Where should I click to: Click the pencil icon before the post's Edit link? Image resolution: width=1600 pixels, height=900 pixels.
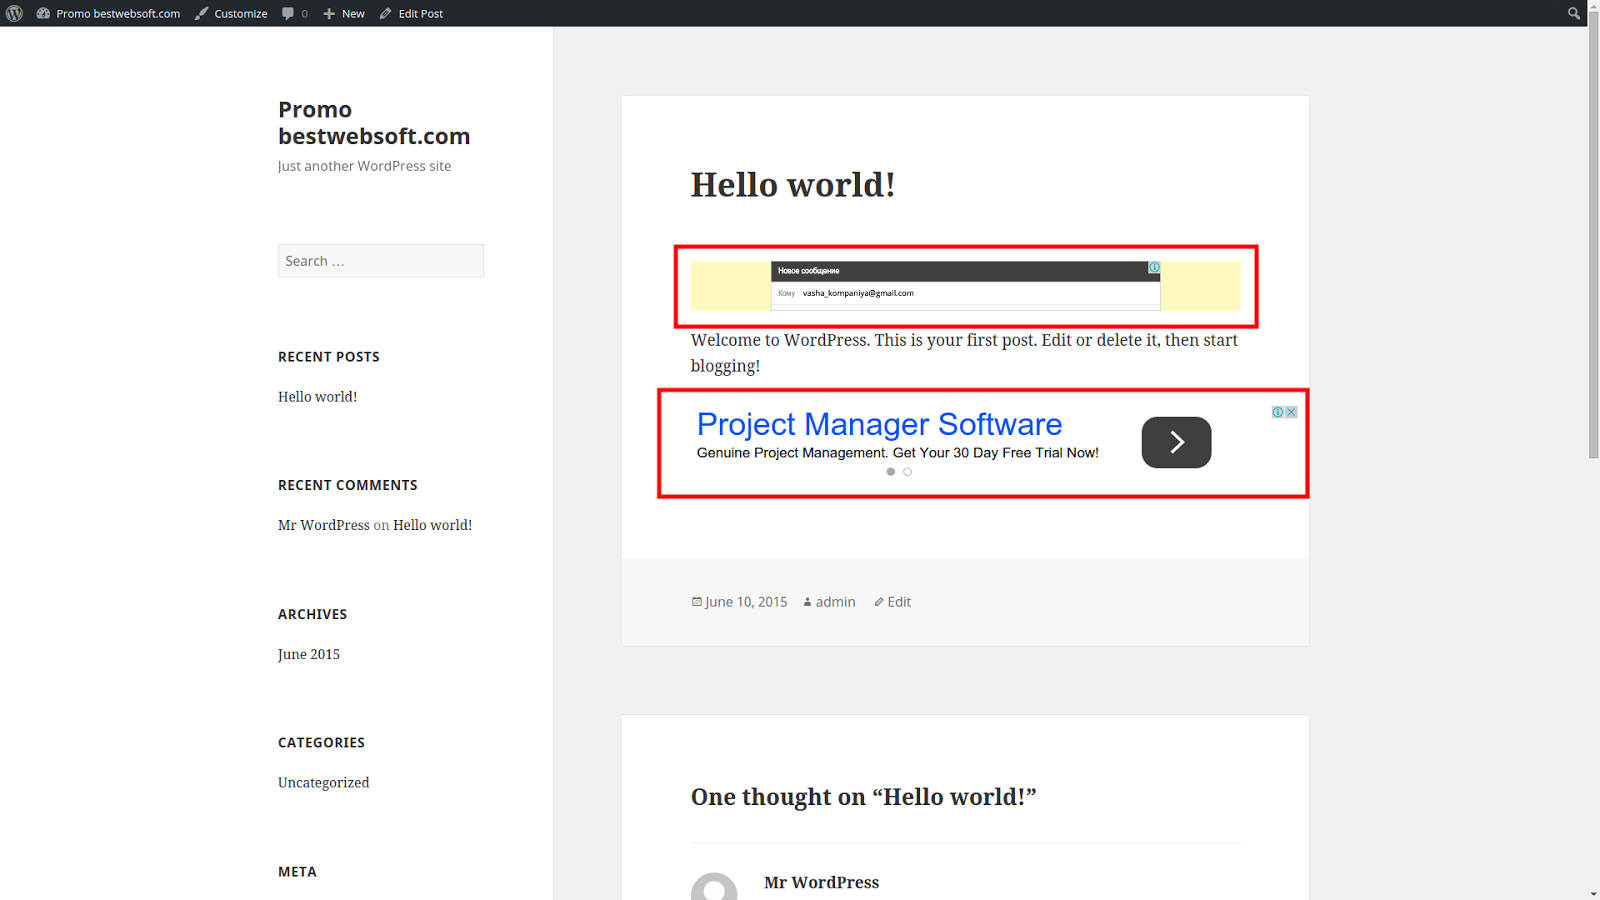point(879,602)
